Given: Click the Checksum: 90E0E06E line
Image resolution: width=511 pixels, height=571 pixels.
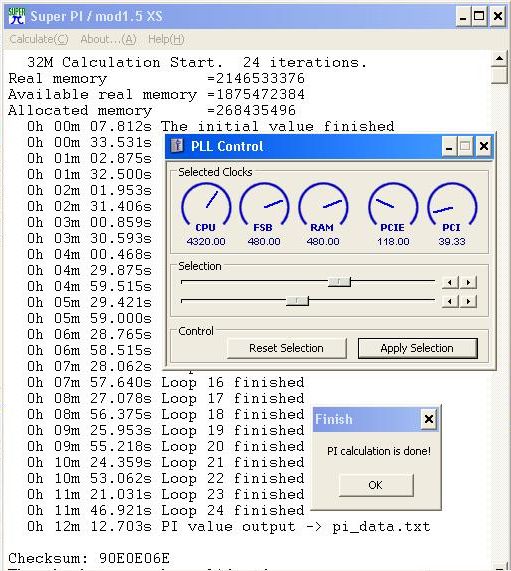Looking at the screenshot, I should tap(89, 558).
